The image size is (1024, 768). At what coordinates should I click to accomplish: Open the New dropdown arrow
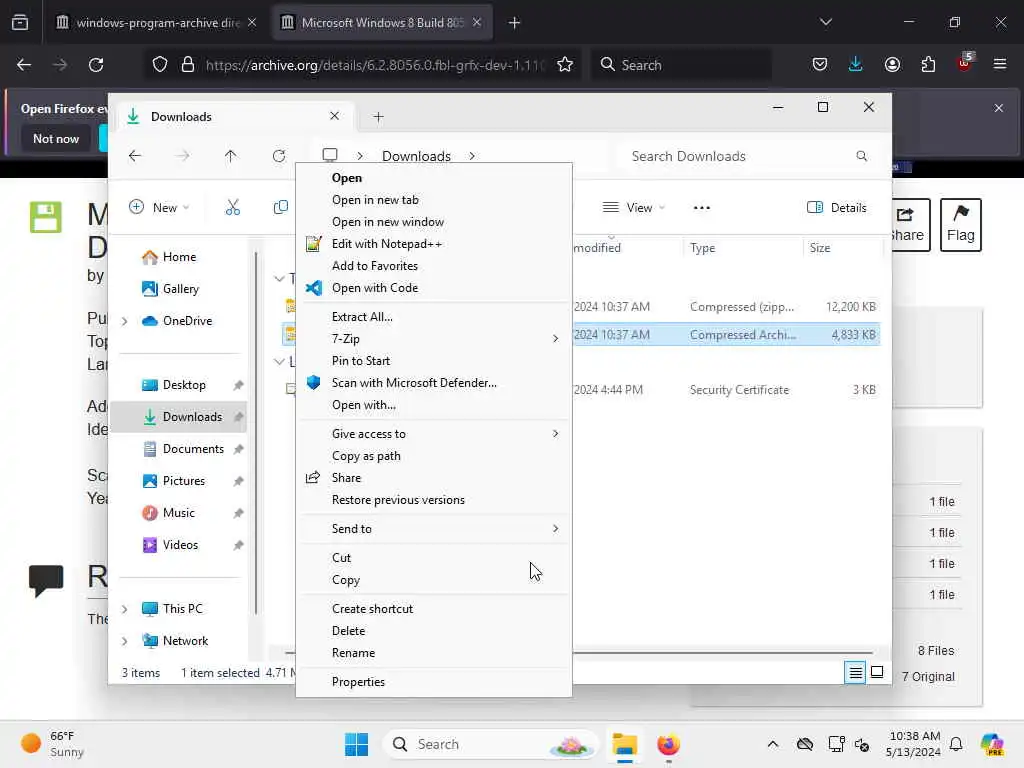186,208
